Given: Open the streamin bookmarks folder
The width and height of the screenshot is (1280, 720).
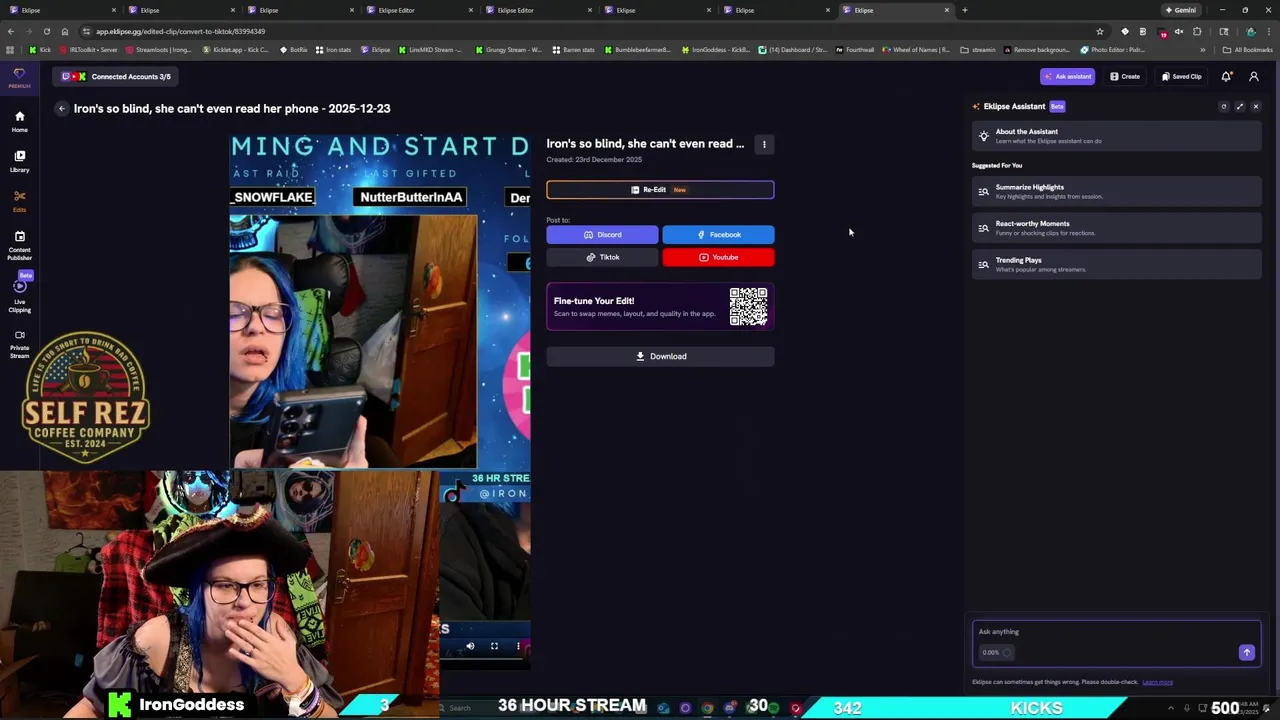Looking at the screenshot, I should click(978, 49).
